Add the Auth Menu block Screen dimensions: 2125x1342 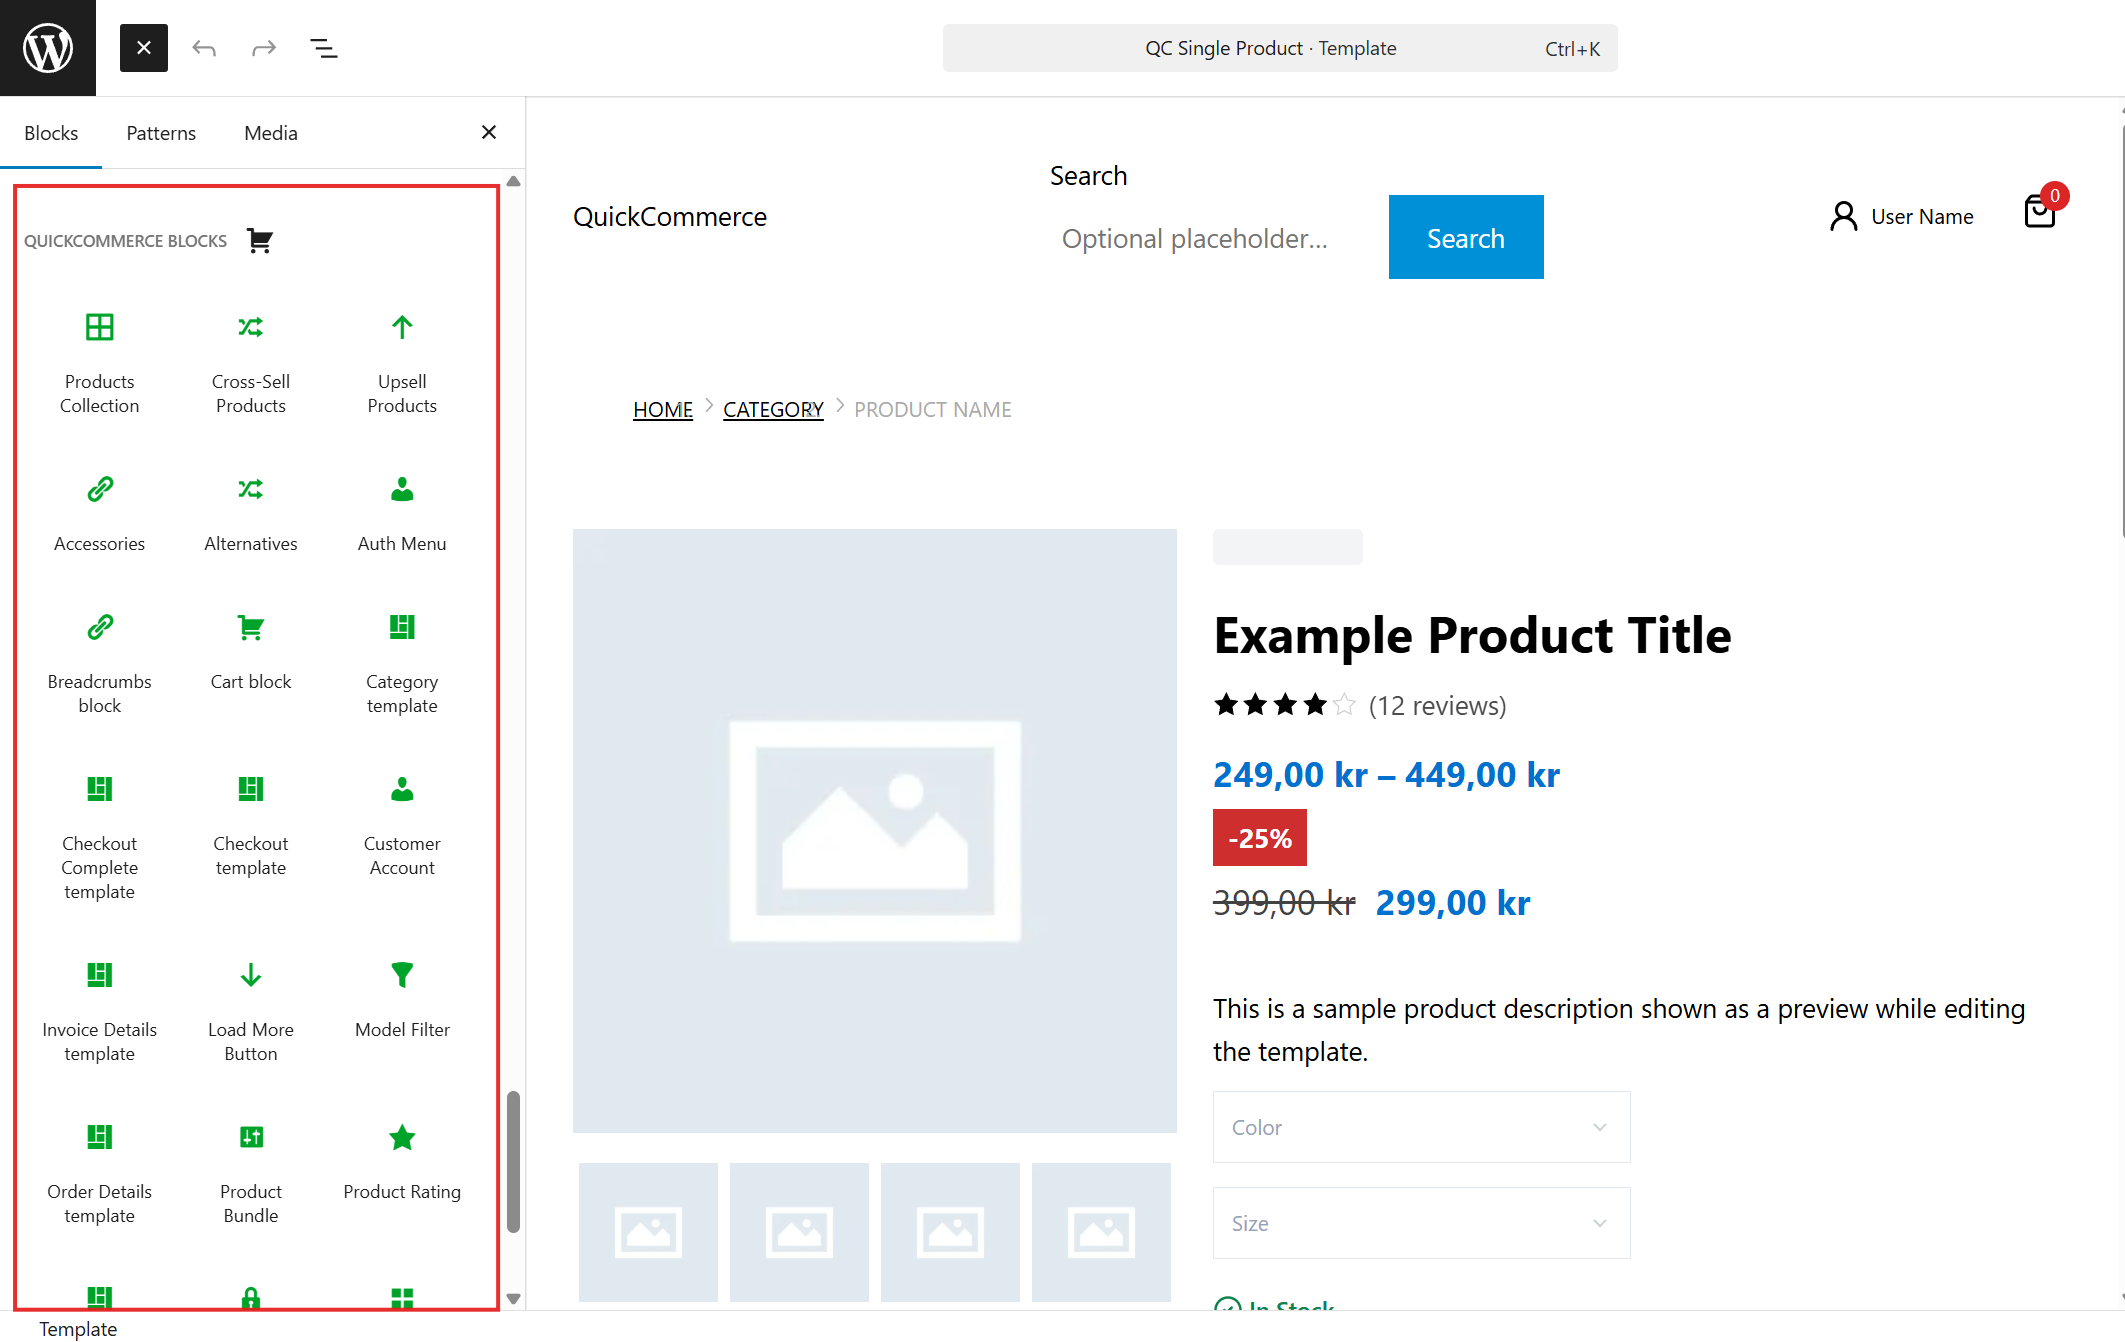click(401, 514)
